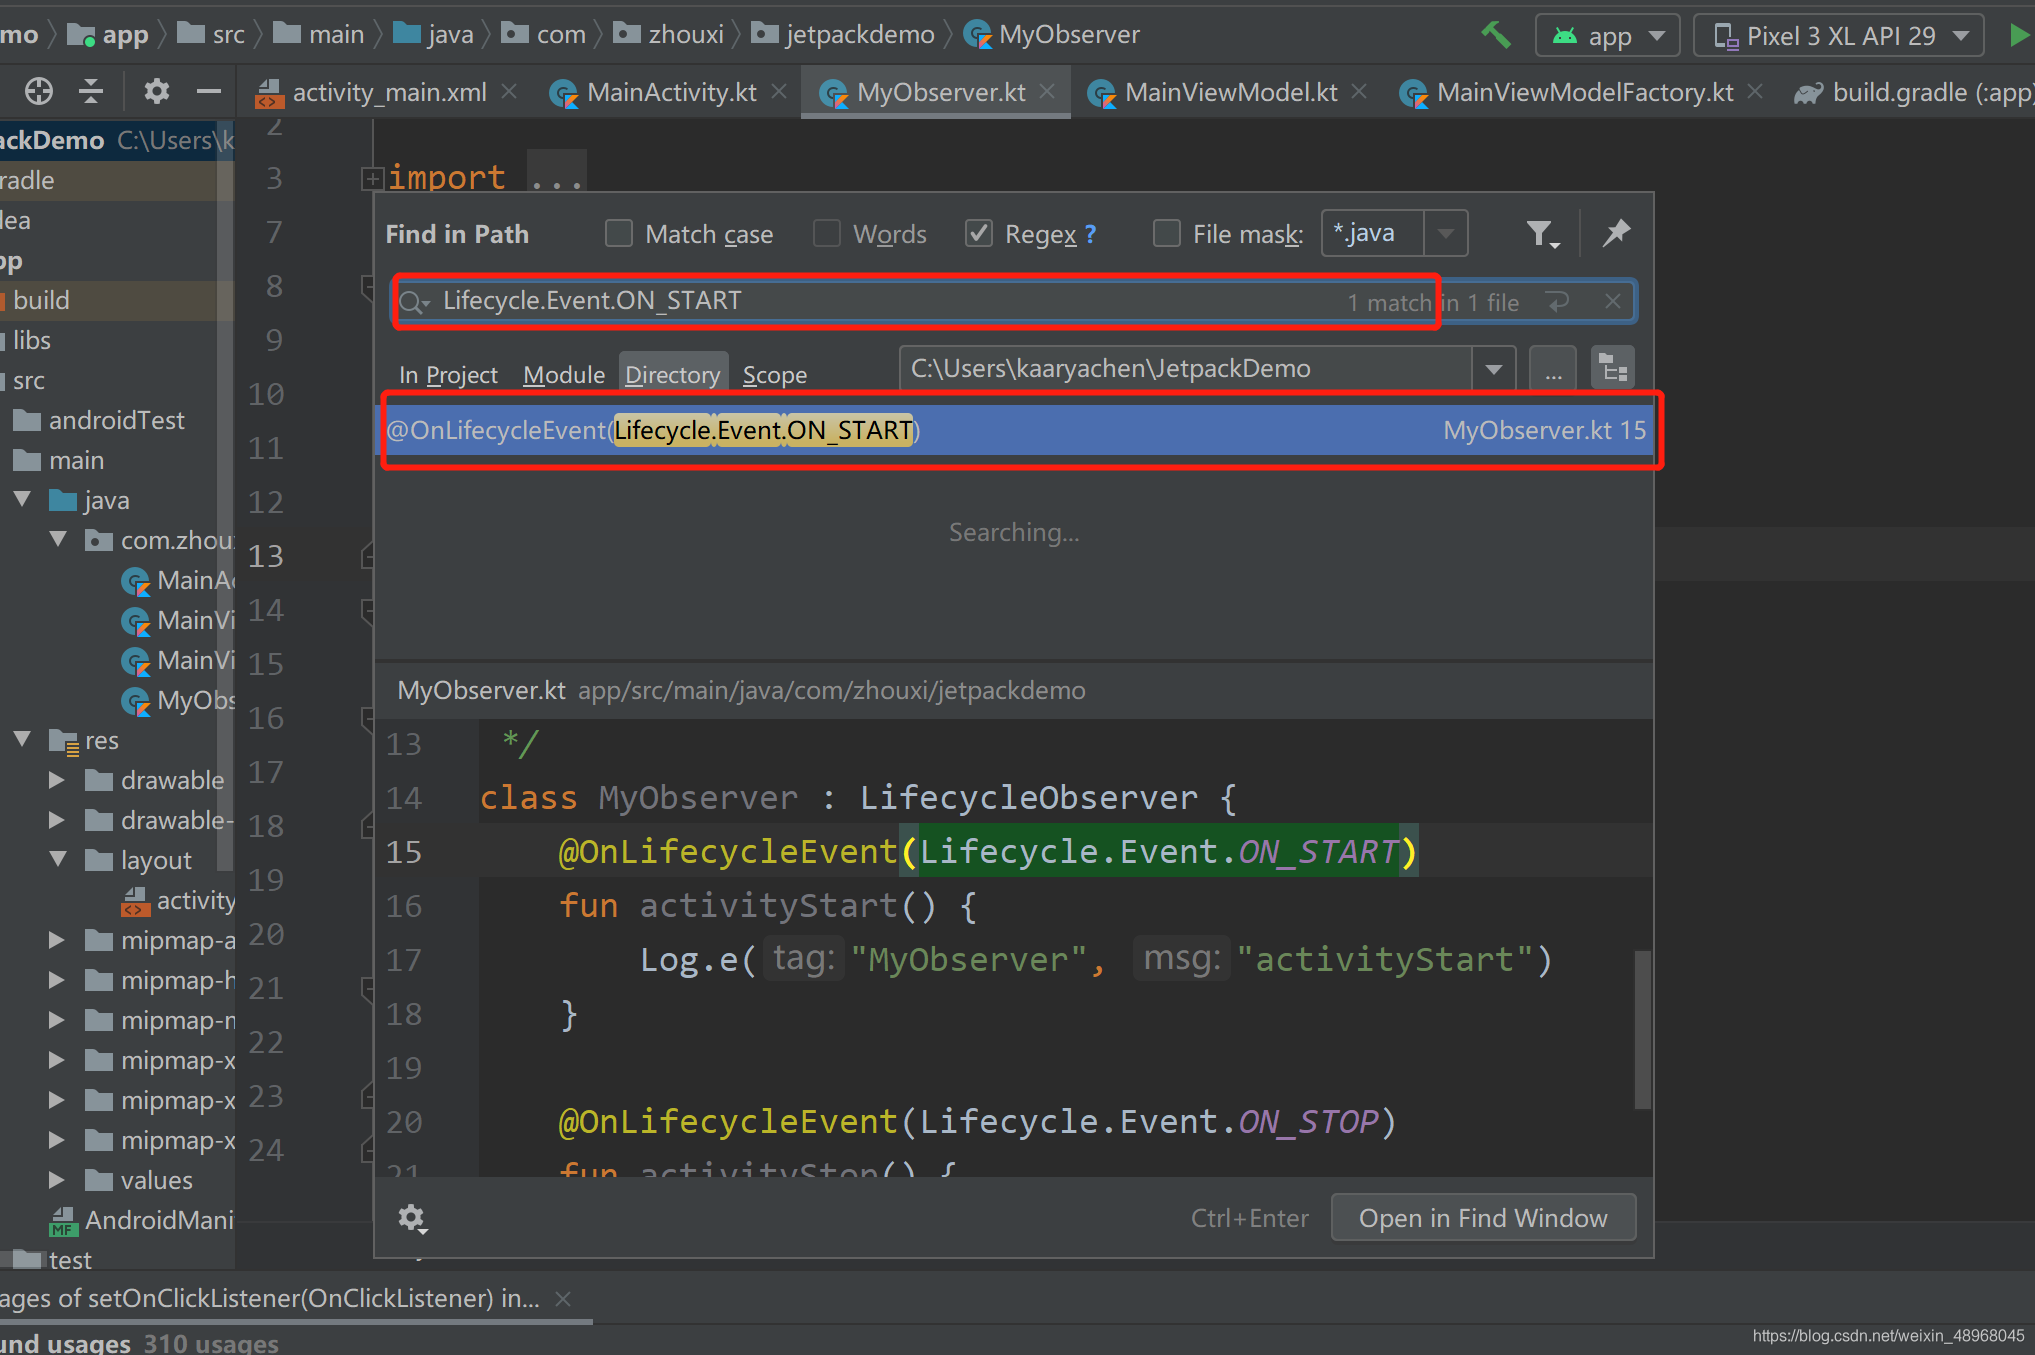Click the green Run app arrow
The image size is (2035, 1355).
pyautogui.click(x=2019, y=35)
